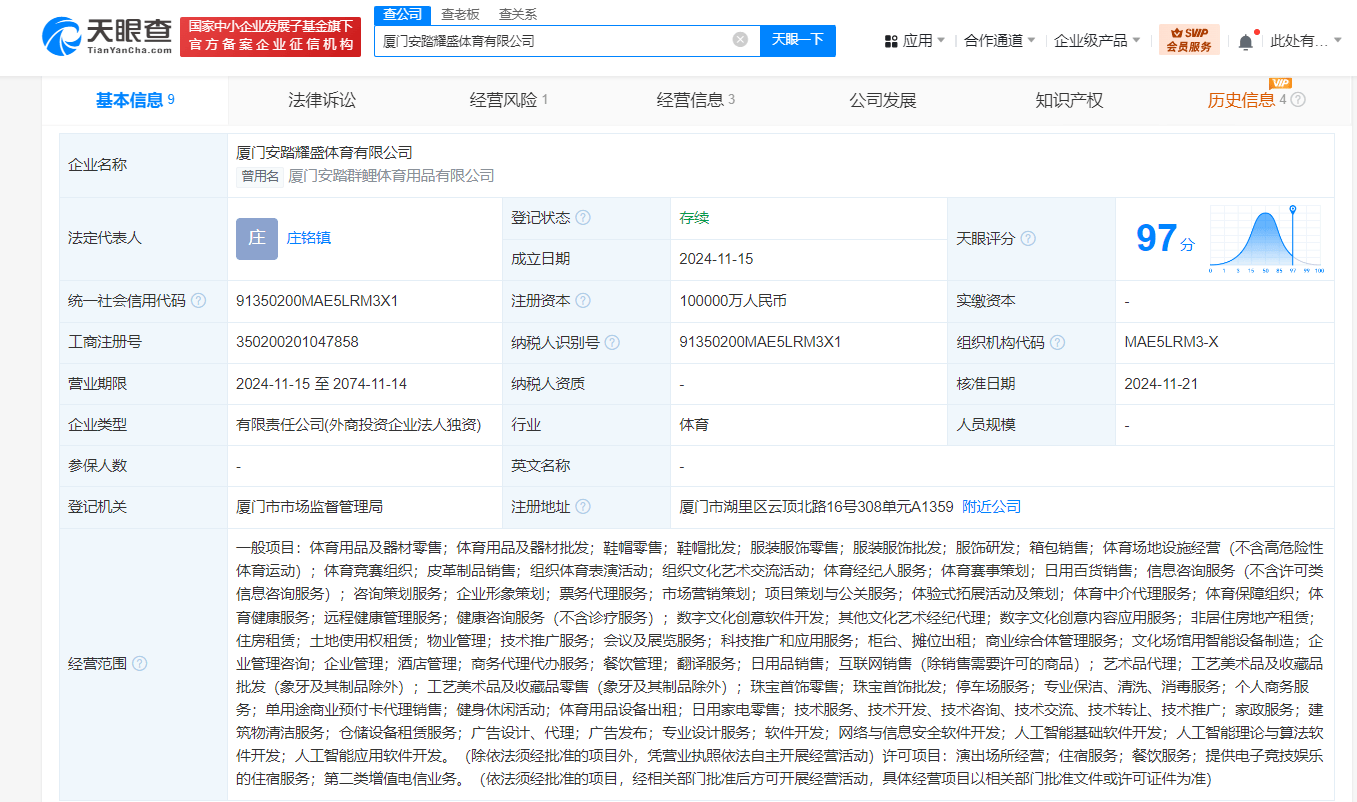Click the 天眼一下 search button

(798, 40)
